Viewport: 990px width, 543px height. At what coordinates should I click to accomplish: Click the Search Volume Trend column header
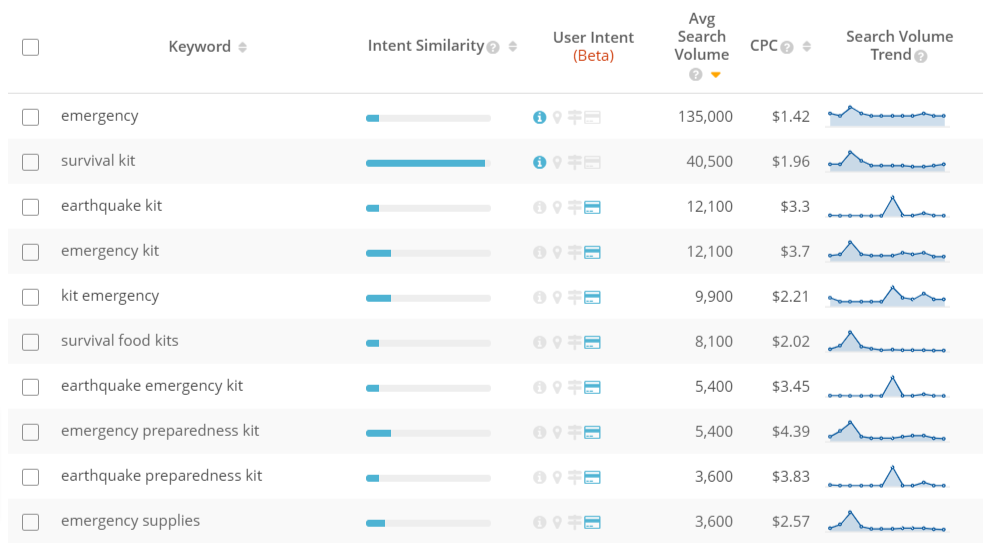click(x=898, y=45)
